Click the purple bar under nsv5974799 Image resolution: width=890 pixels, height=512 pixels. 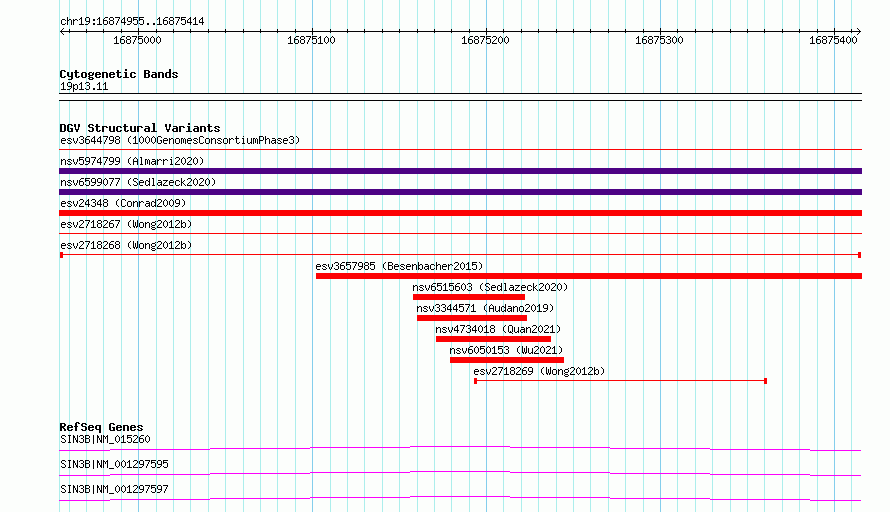(x=460, y=171)
